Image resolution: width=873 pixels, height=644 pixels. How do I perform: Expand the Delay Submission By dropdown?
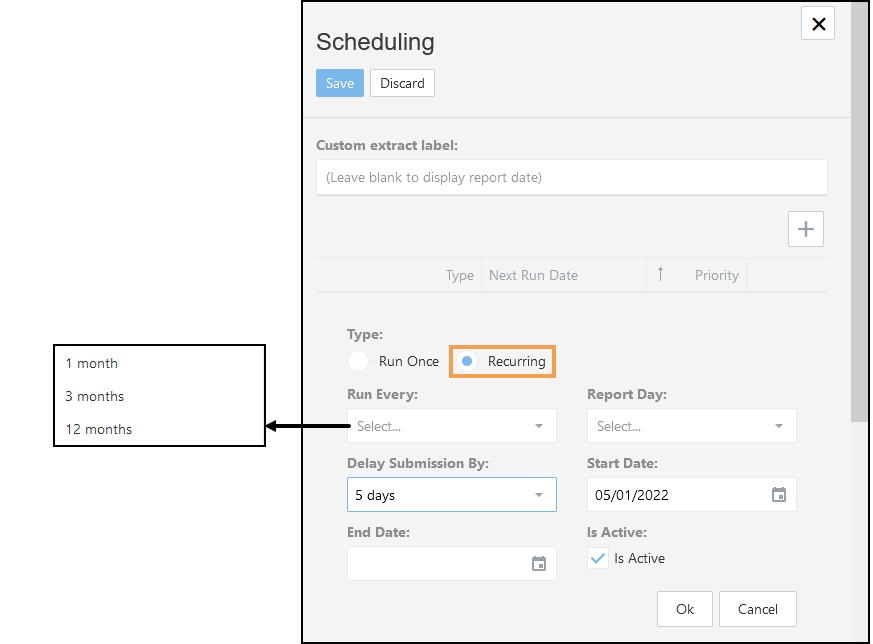(x=451, y=495)
